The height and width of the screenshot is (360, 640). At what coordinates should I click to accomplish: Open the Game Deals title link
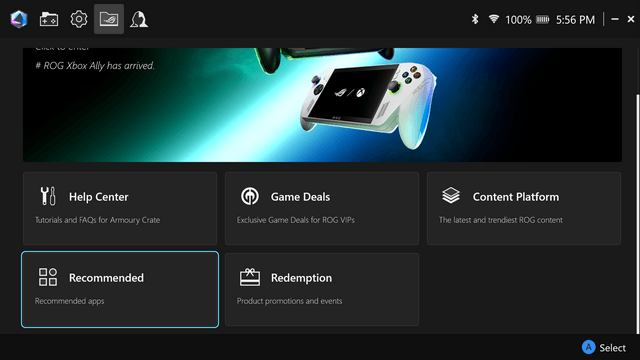pyautogui.click(x=300, y=197)
